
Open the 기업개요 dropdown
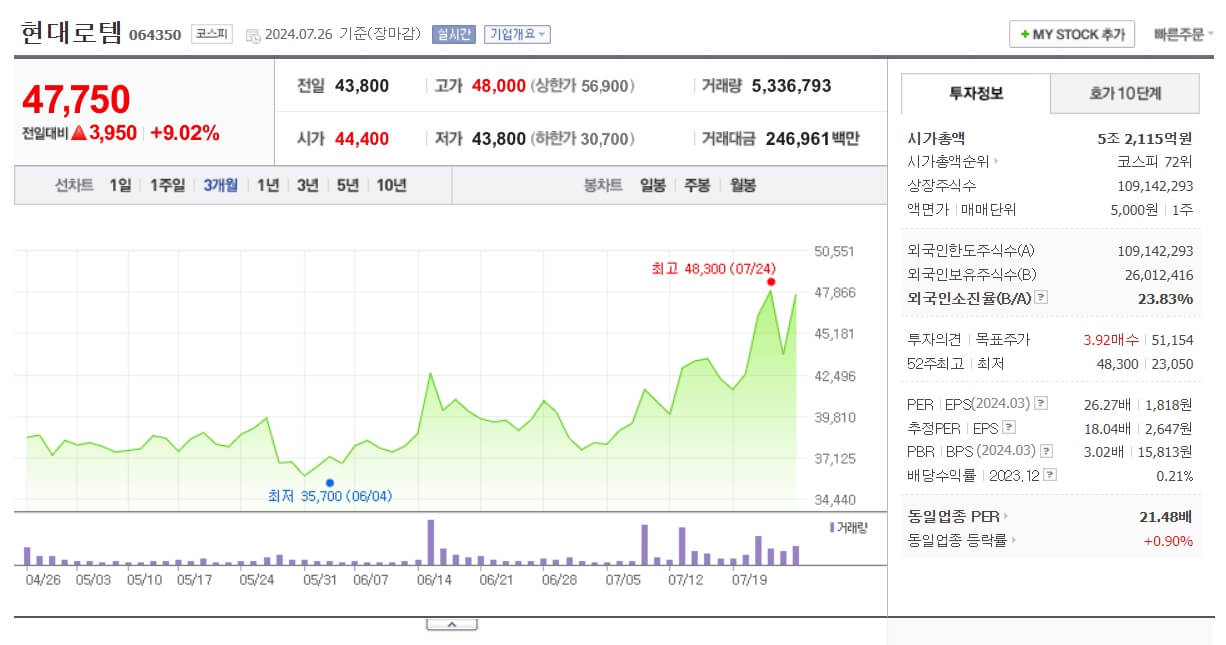click(x=517, y=34)
